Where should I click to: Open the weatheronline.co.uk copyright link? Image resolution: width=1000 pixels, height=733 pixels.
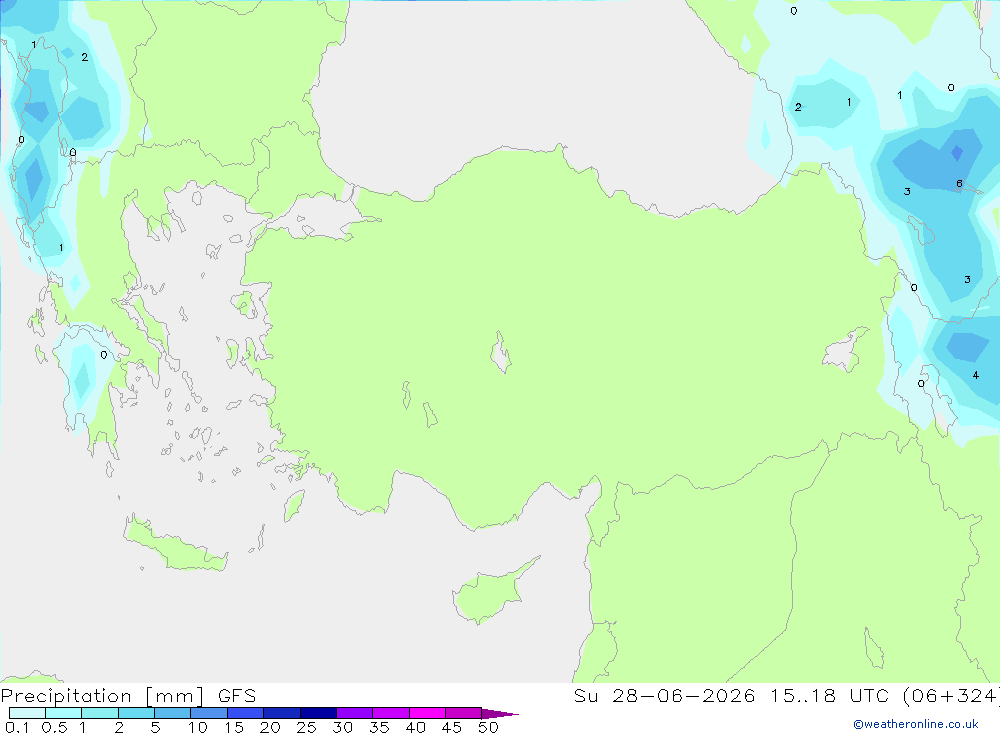(x=916, y=724)
